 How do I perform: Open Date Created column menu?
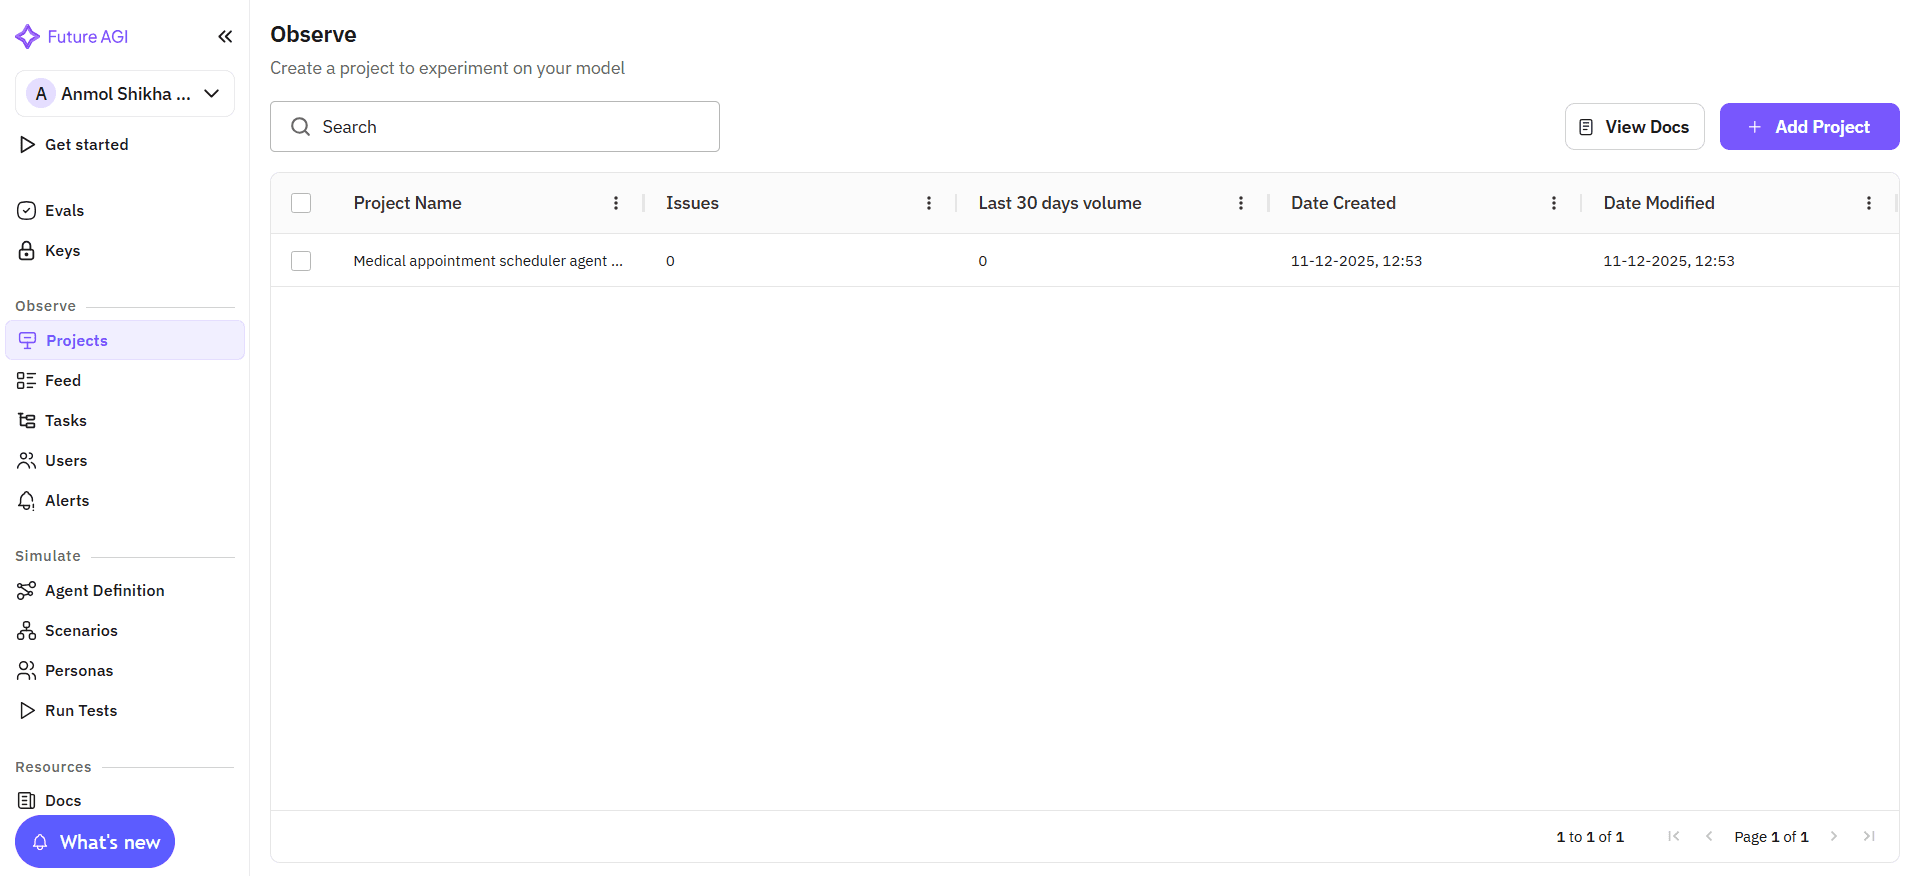(x=1554, y=203)
